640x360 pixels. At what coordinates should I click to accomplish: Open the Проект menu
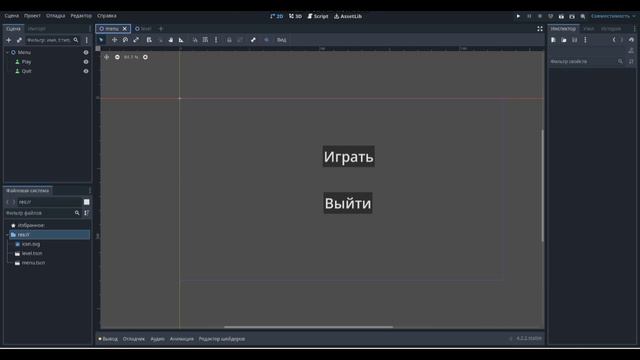pos(32,16)
